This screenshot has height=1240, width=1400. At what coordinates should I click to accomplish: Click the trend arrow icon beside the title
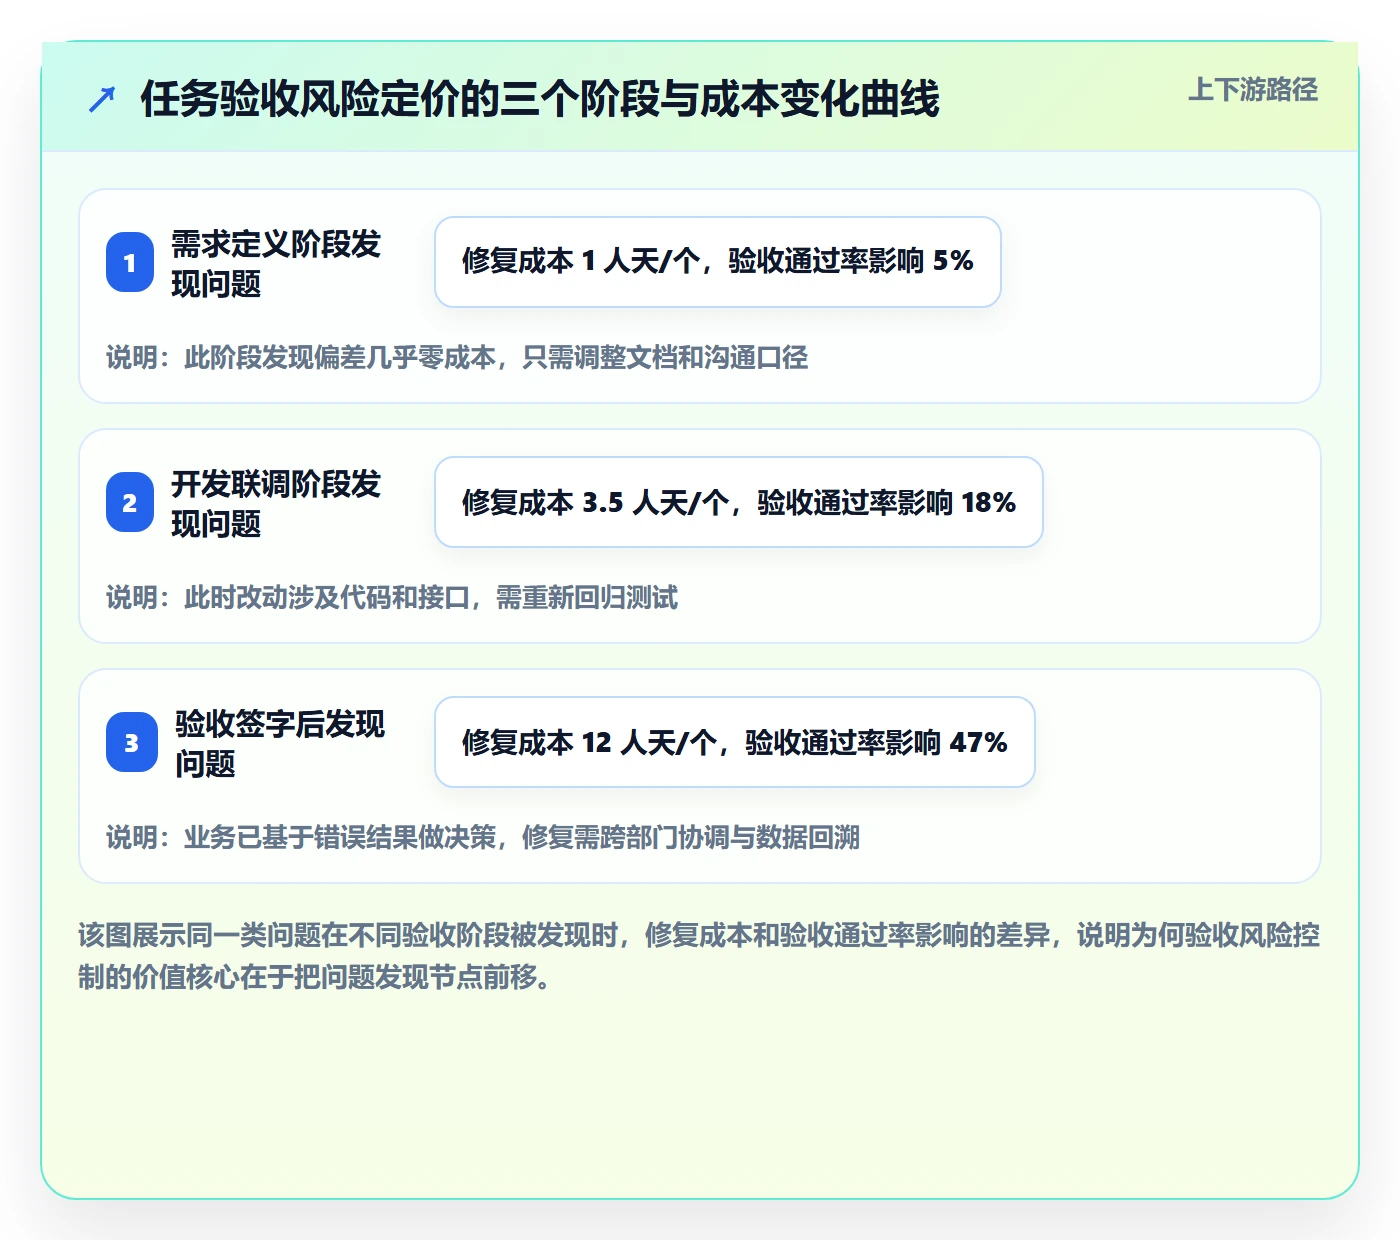102,99
